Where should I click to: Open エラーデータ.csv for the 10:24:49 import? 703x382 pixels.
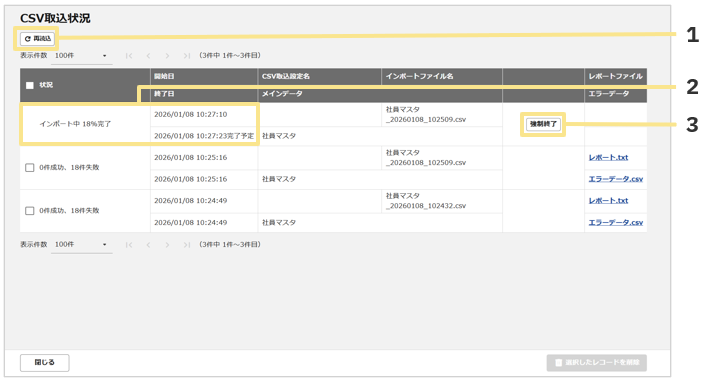(x=616, y=222)
